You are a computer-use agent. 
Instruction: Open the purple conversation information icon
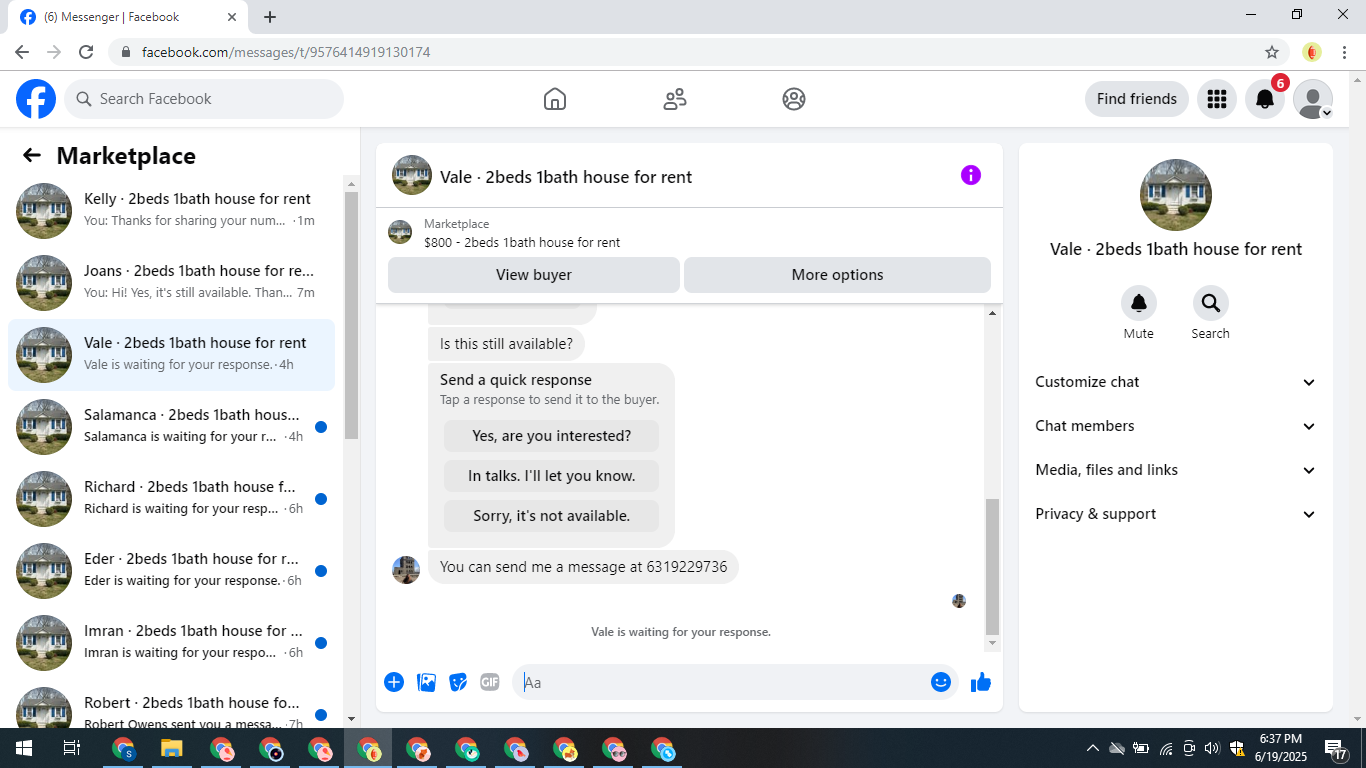[971, 175]
